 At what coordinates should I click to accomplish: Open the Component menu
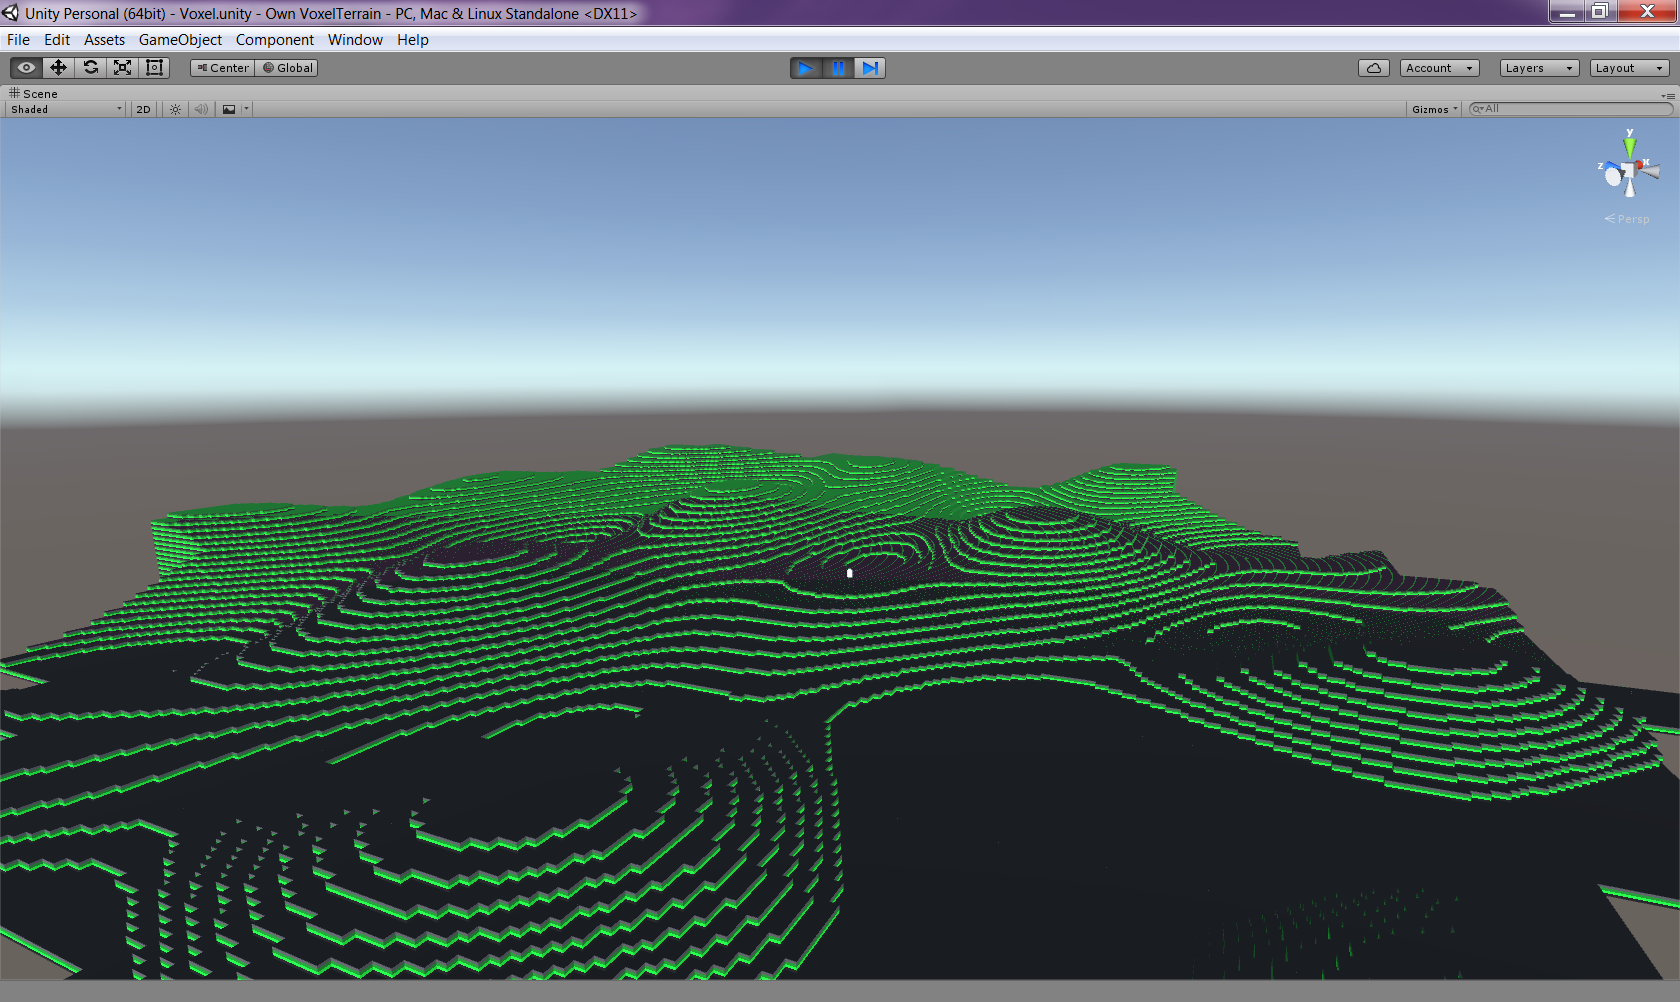(x=275, y=40)
